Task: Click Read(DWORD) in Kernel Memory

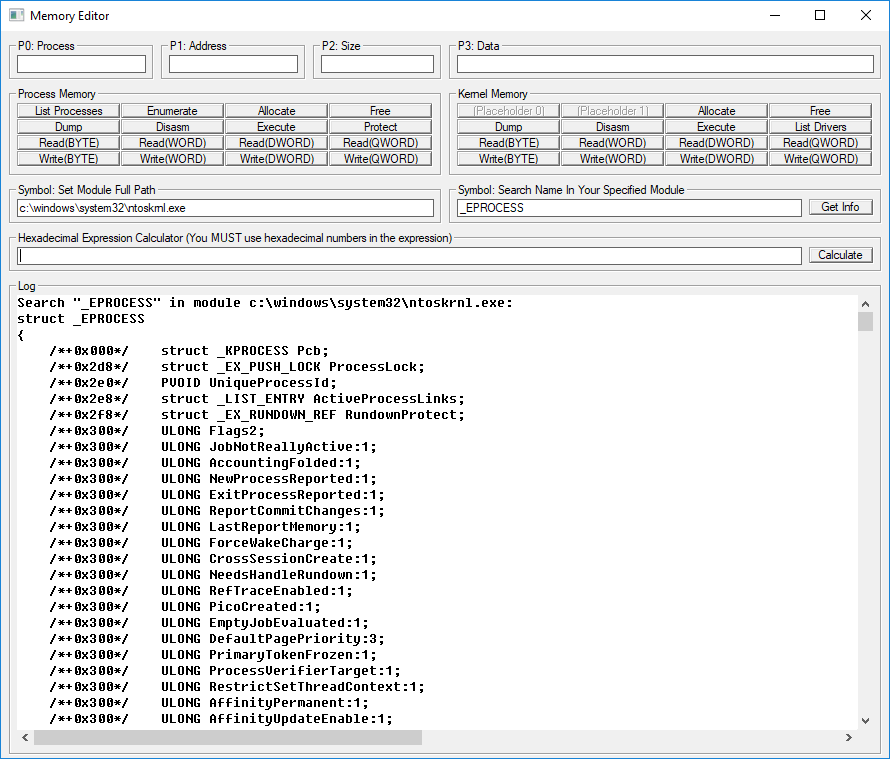Action: (716, 142)
